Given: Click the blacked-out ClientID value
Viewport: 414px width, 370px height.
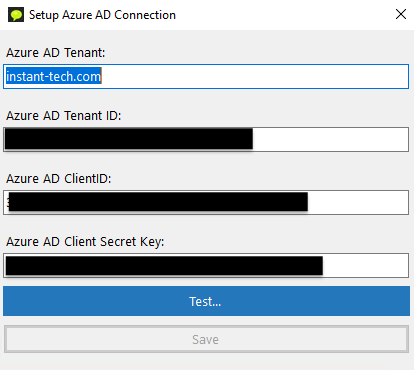Looking at the screenshot, I should pyautogui.click(x=158, y=202).
